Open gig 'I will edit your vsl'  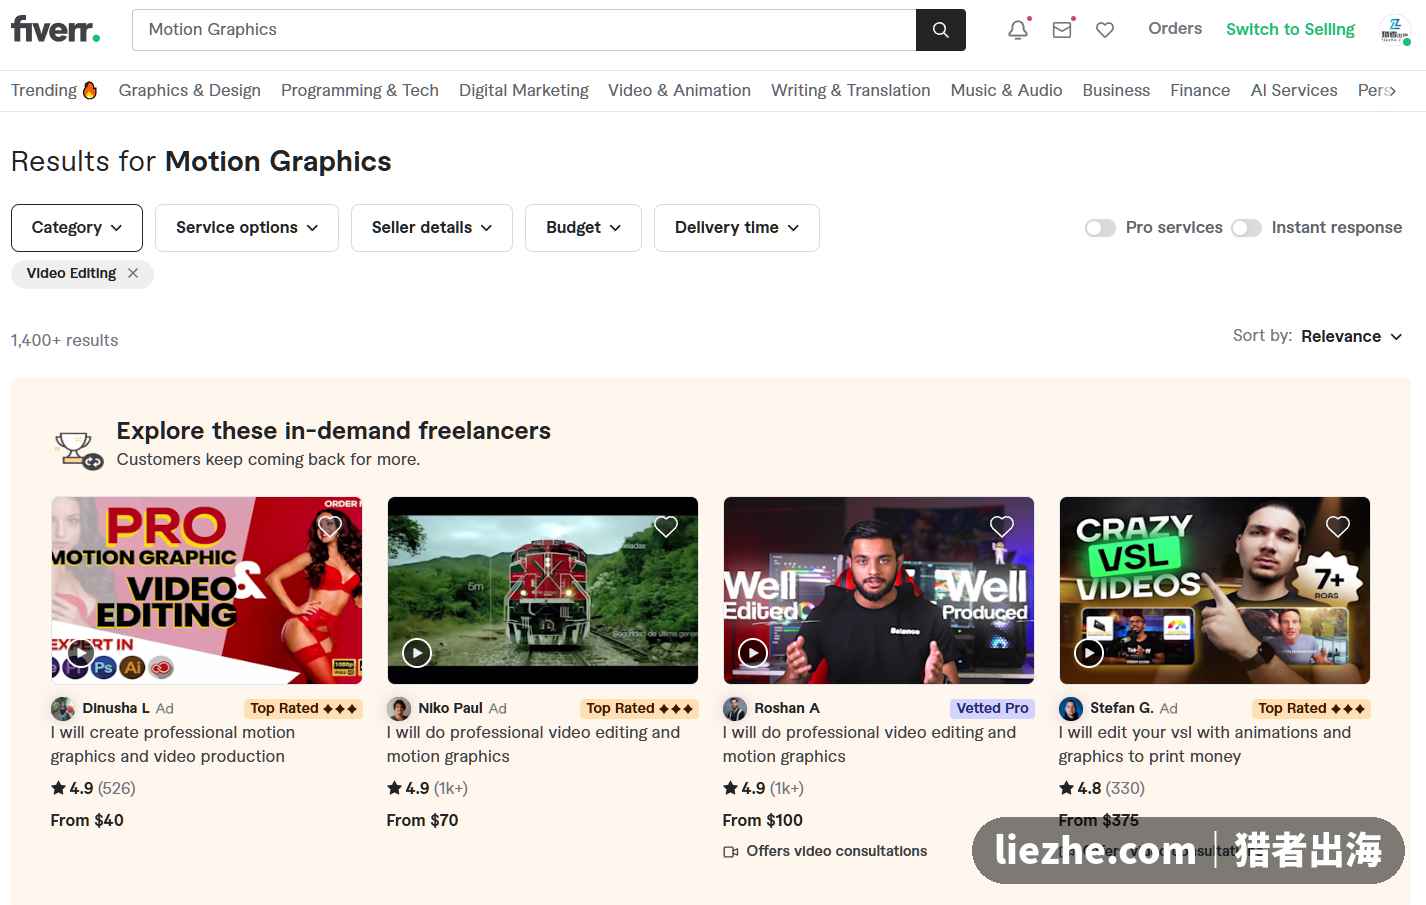click(x=1205, y=744)
